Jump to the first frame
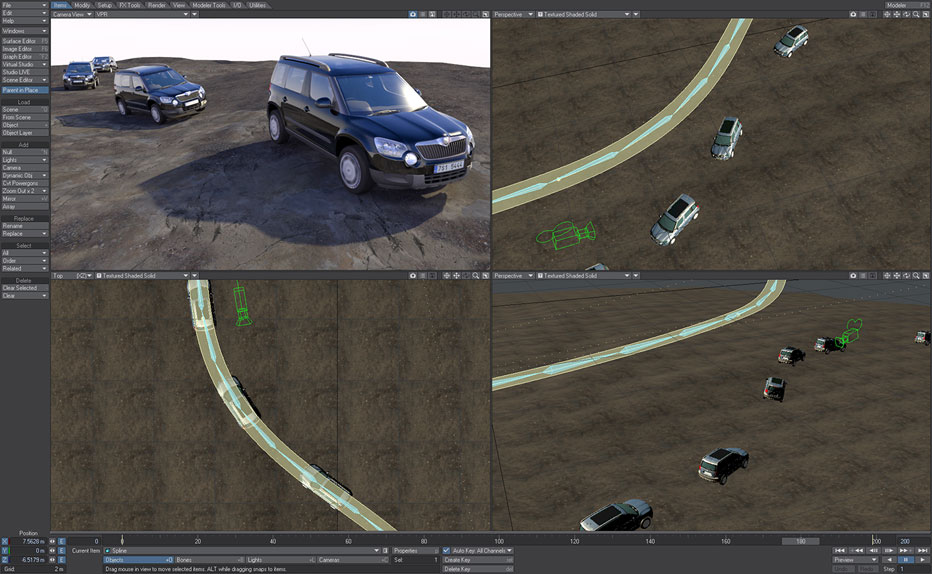This screenshot has width=932, height=574. click(x=839, y=551)
